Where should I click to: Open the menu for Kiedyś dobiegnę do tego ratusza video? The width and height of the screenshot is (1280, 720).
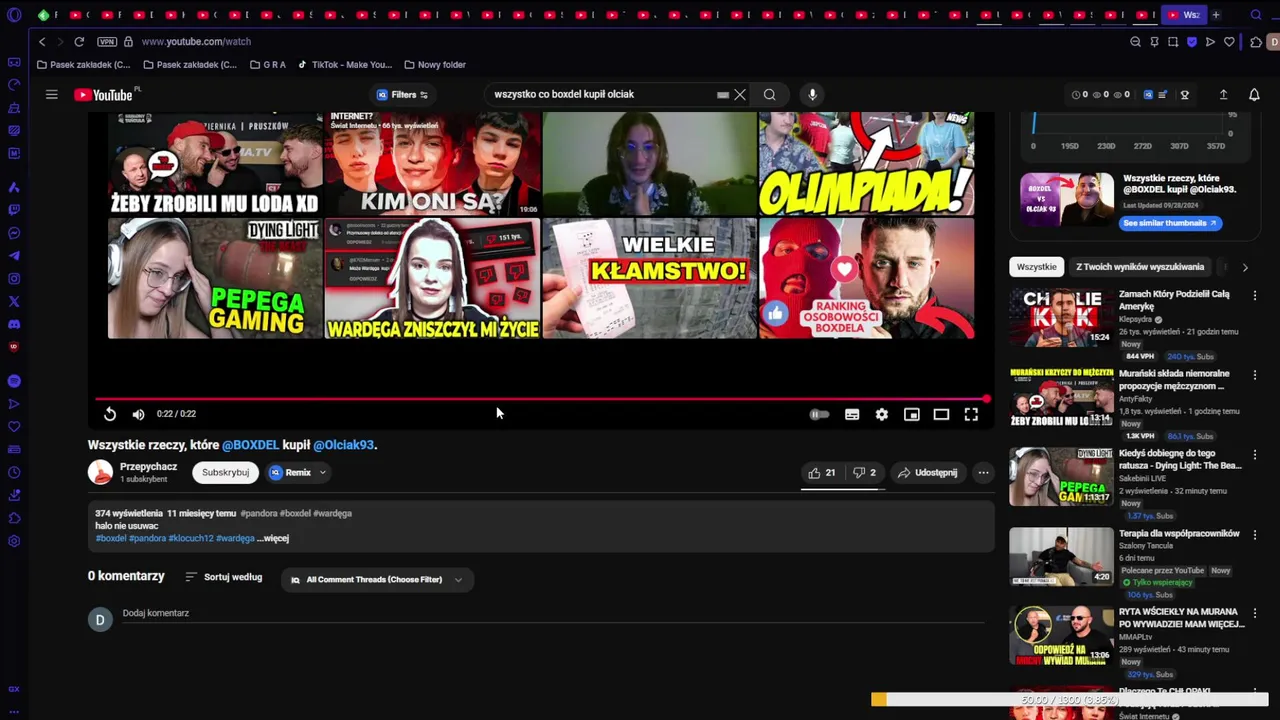click(1255, 454)
